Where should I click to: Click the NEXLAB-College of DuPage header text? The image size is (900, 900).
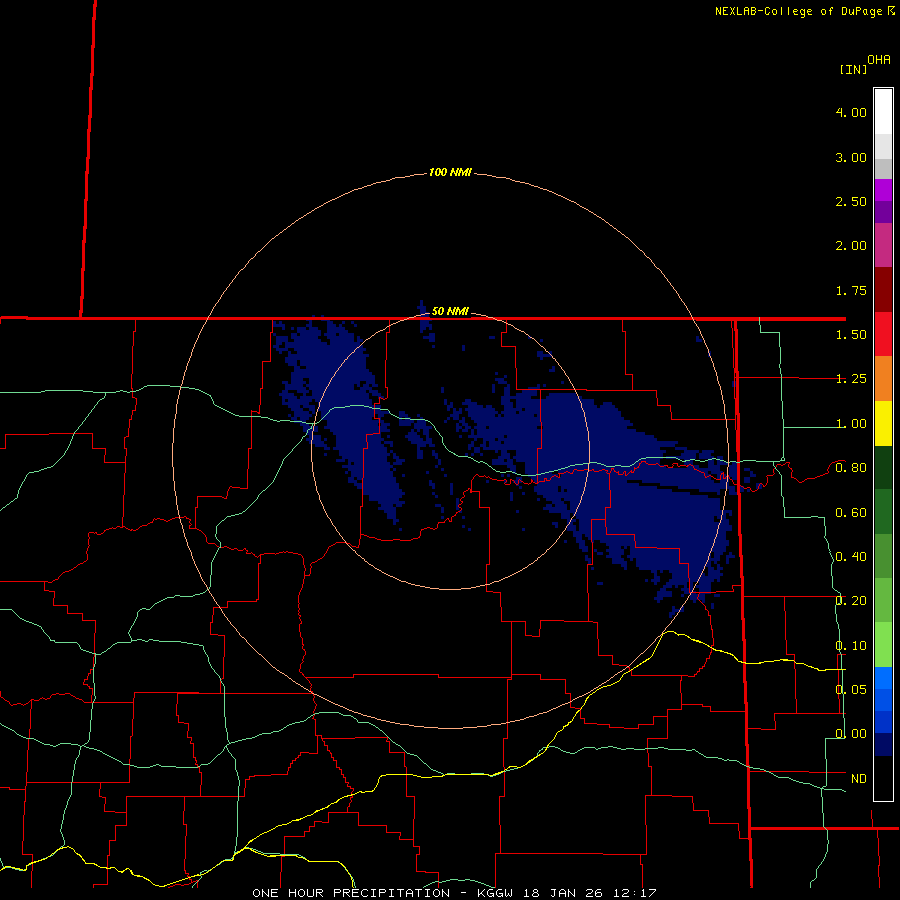click(798, 11)
